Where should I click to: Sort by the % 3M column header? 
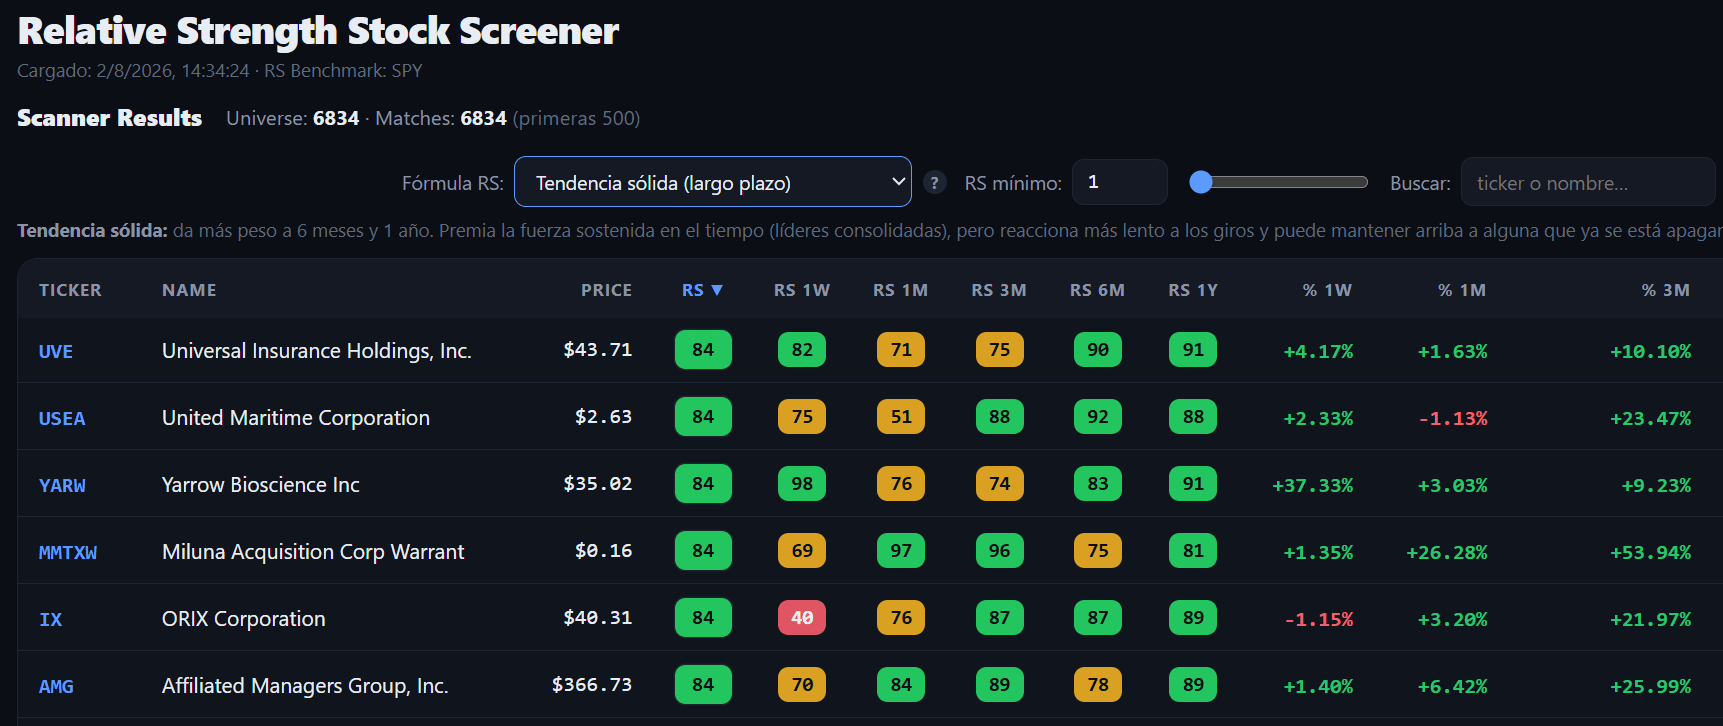[x=1665, y=290]
